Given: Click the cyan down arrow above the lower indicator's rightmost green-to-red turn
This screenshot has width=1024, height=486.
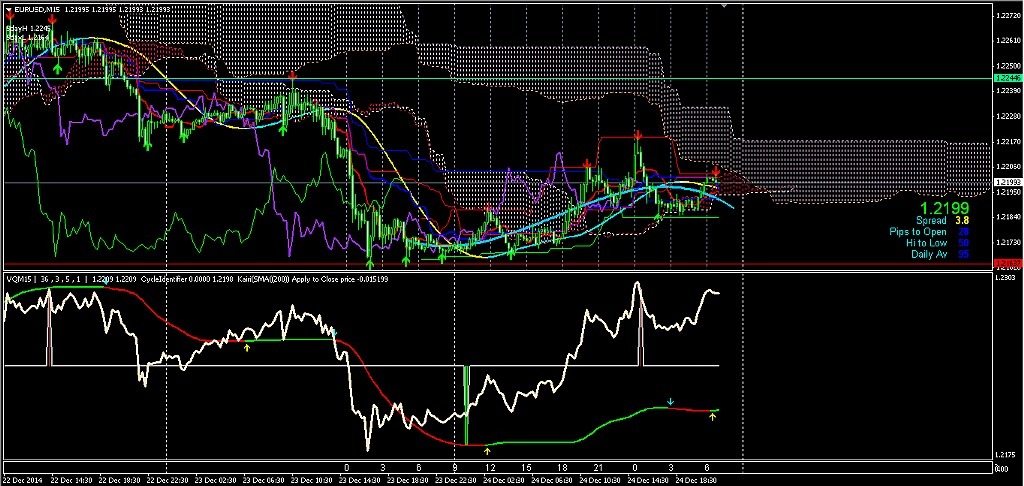Looking at the screenshot, I should click(x=670, y=400).
